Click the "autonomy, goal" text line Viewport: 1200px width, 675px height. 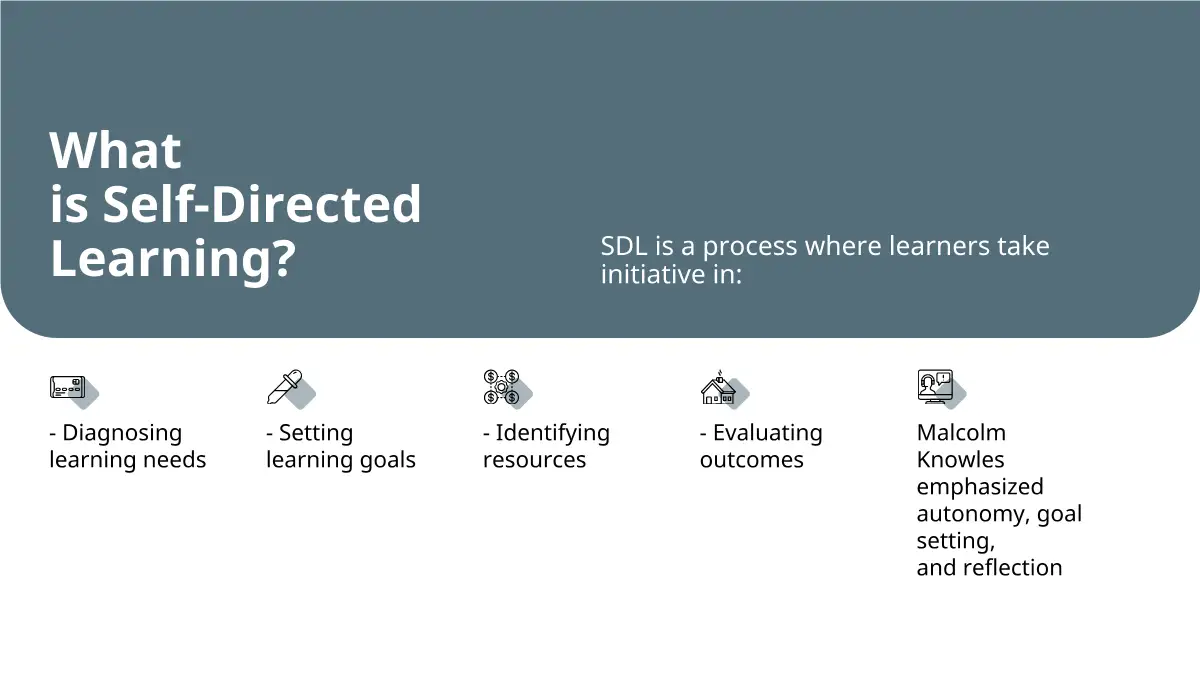click(x=999, y=514)
